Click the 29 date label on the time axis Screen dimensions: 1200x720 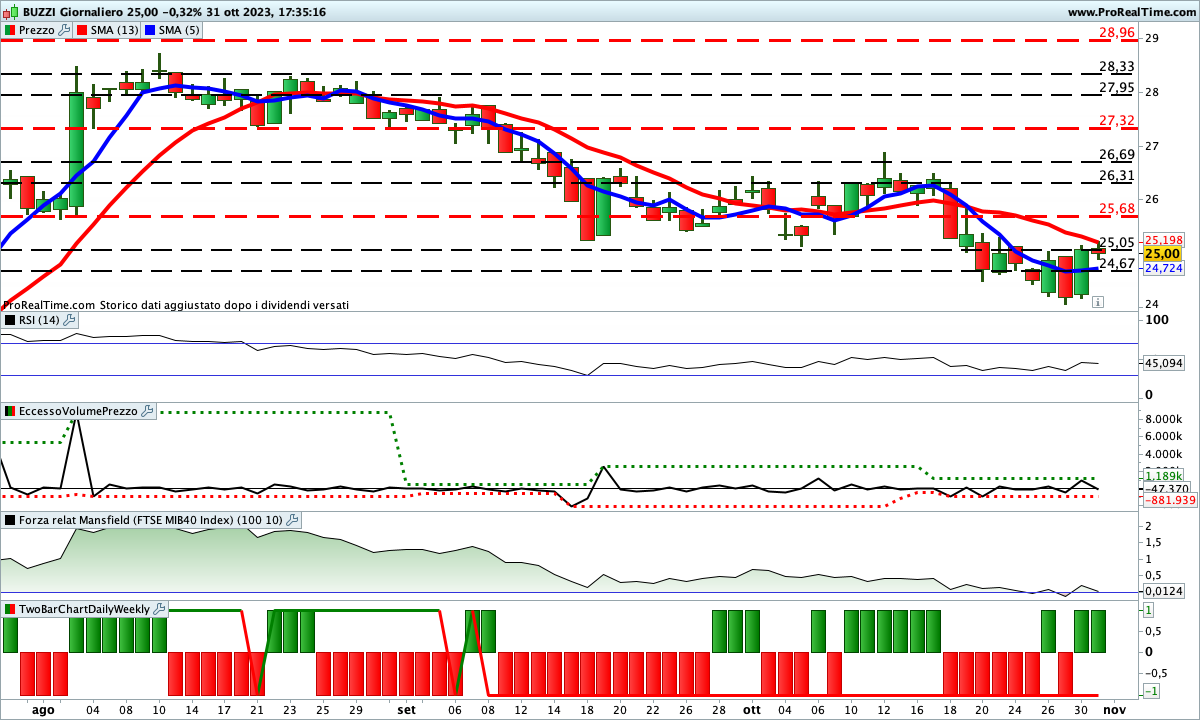click(x=356, y=709)
